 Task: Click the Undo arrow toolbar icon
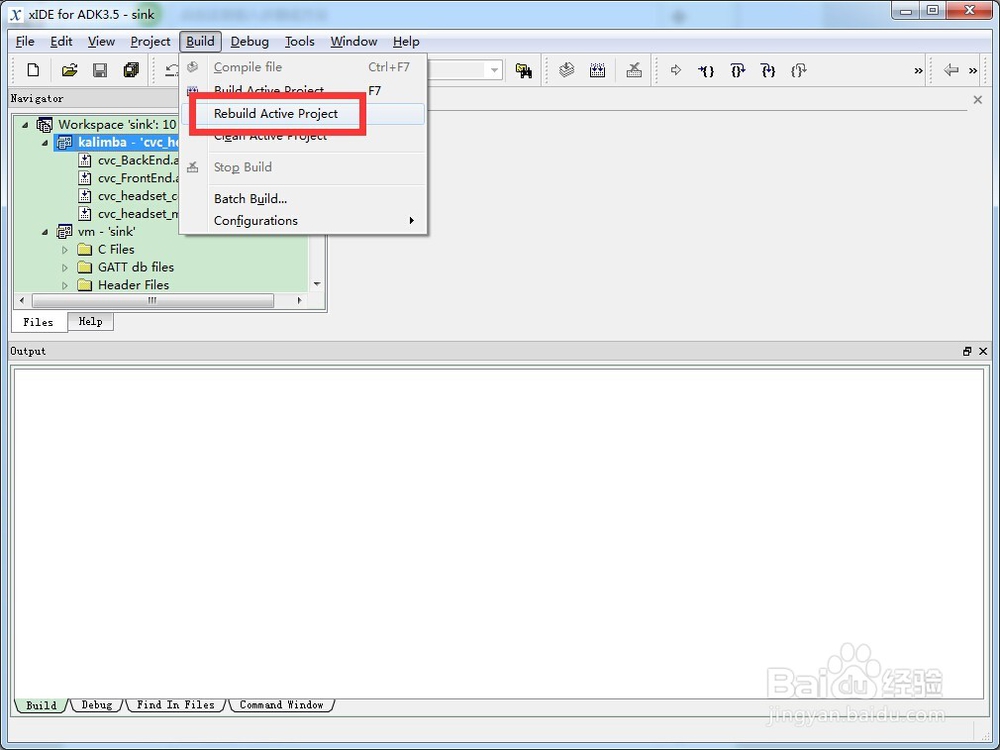pyautogui.click(x=171, y=70)
